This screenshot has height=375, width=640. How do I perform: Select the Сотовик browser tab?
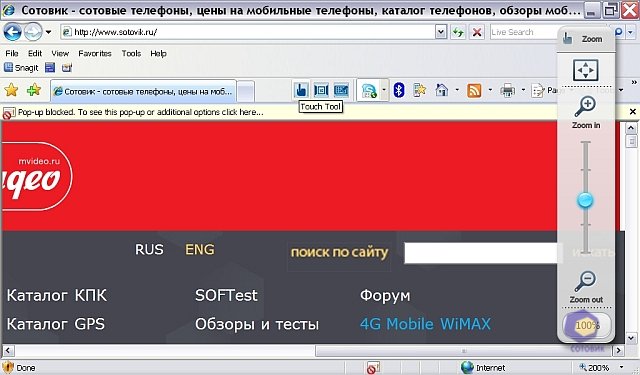143,91
